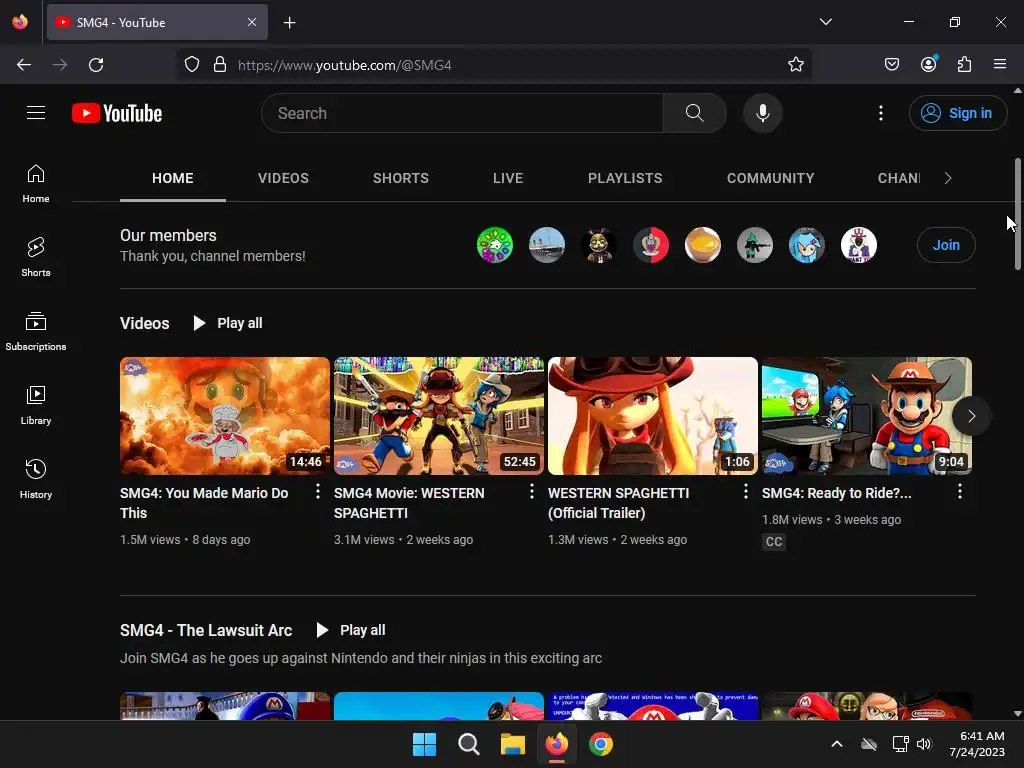Screen dimensions: 1024x768
Task: Open 'SMG4 - The Lawsuit Arc' playlist title
Action: pos(206,630)
